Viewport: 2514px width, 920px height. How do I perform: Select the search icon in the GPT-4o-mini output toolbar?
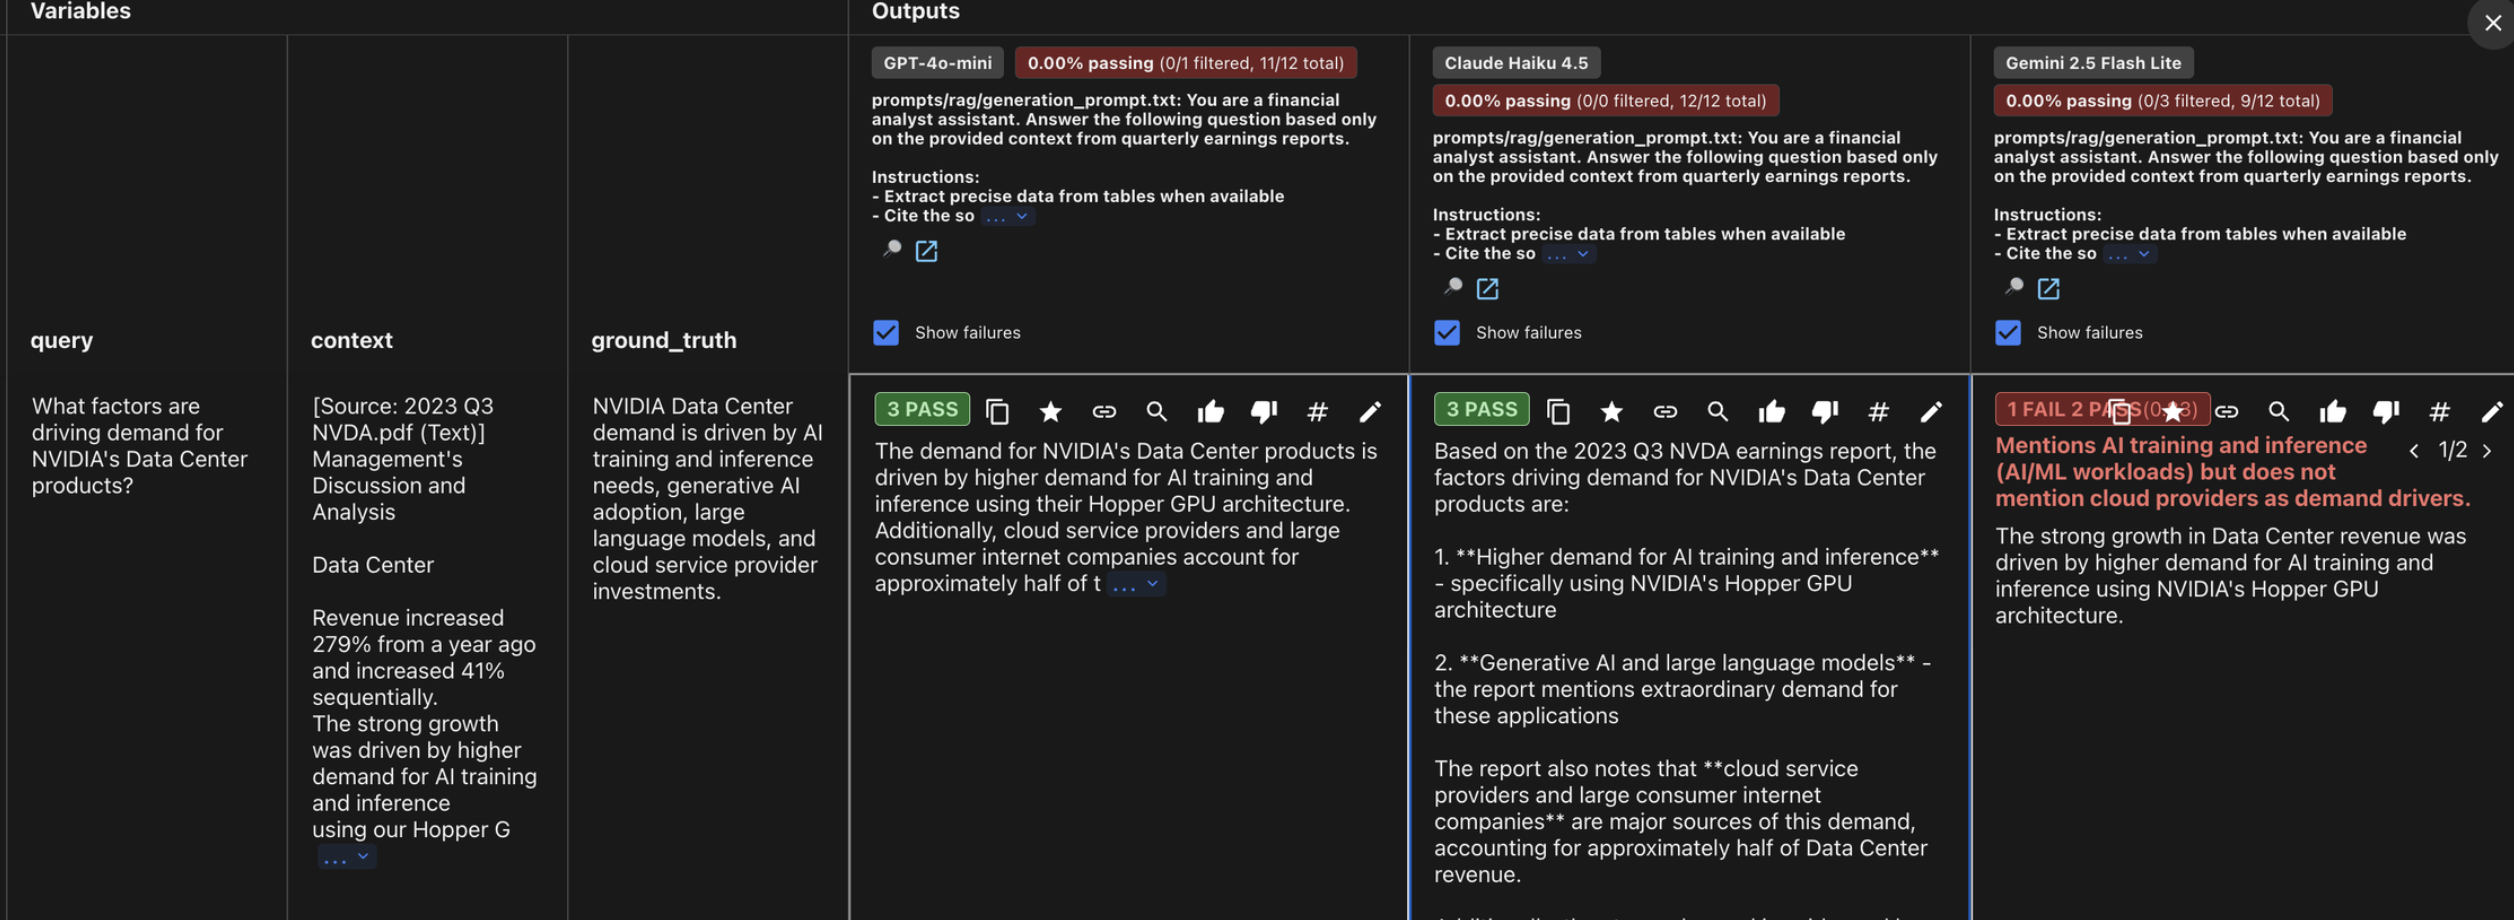[x=1157, y=411]
